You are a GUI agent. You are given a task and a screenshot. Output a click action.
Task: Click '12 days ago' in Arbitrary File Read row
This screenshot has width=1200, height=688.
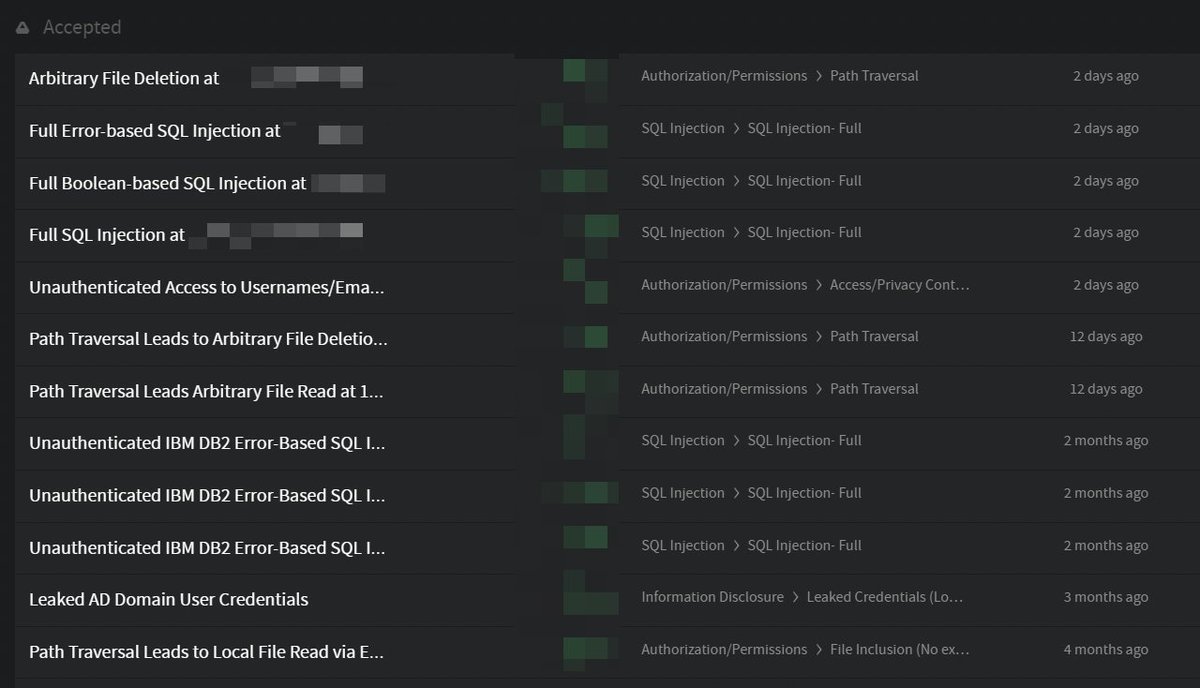pyautogui.click(x=1106, y=389)
